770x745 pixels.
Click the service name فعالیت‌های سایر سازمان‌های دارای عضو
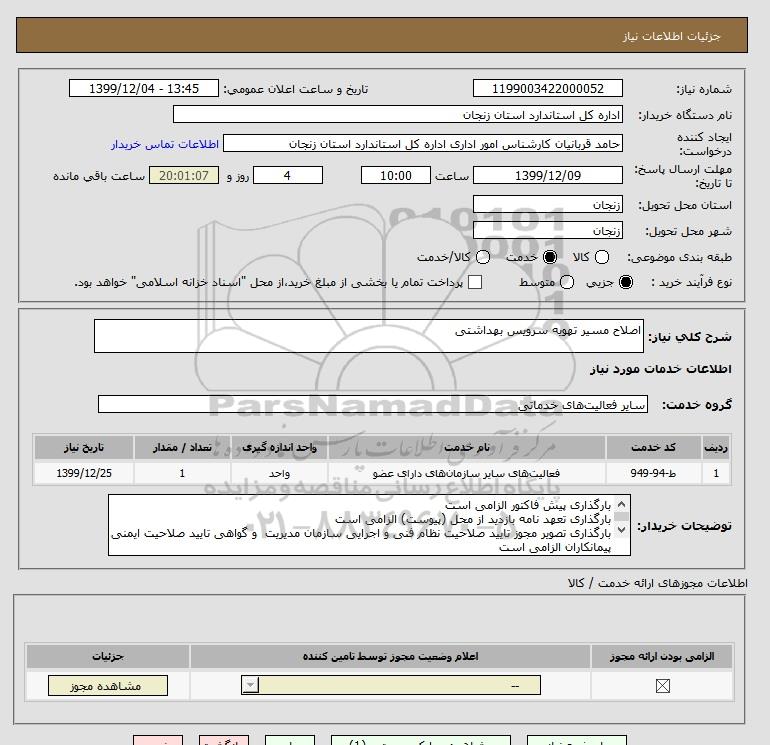click(x=467, y=473)
